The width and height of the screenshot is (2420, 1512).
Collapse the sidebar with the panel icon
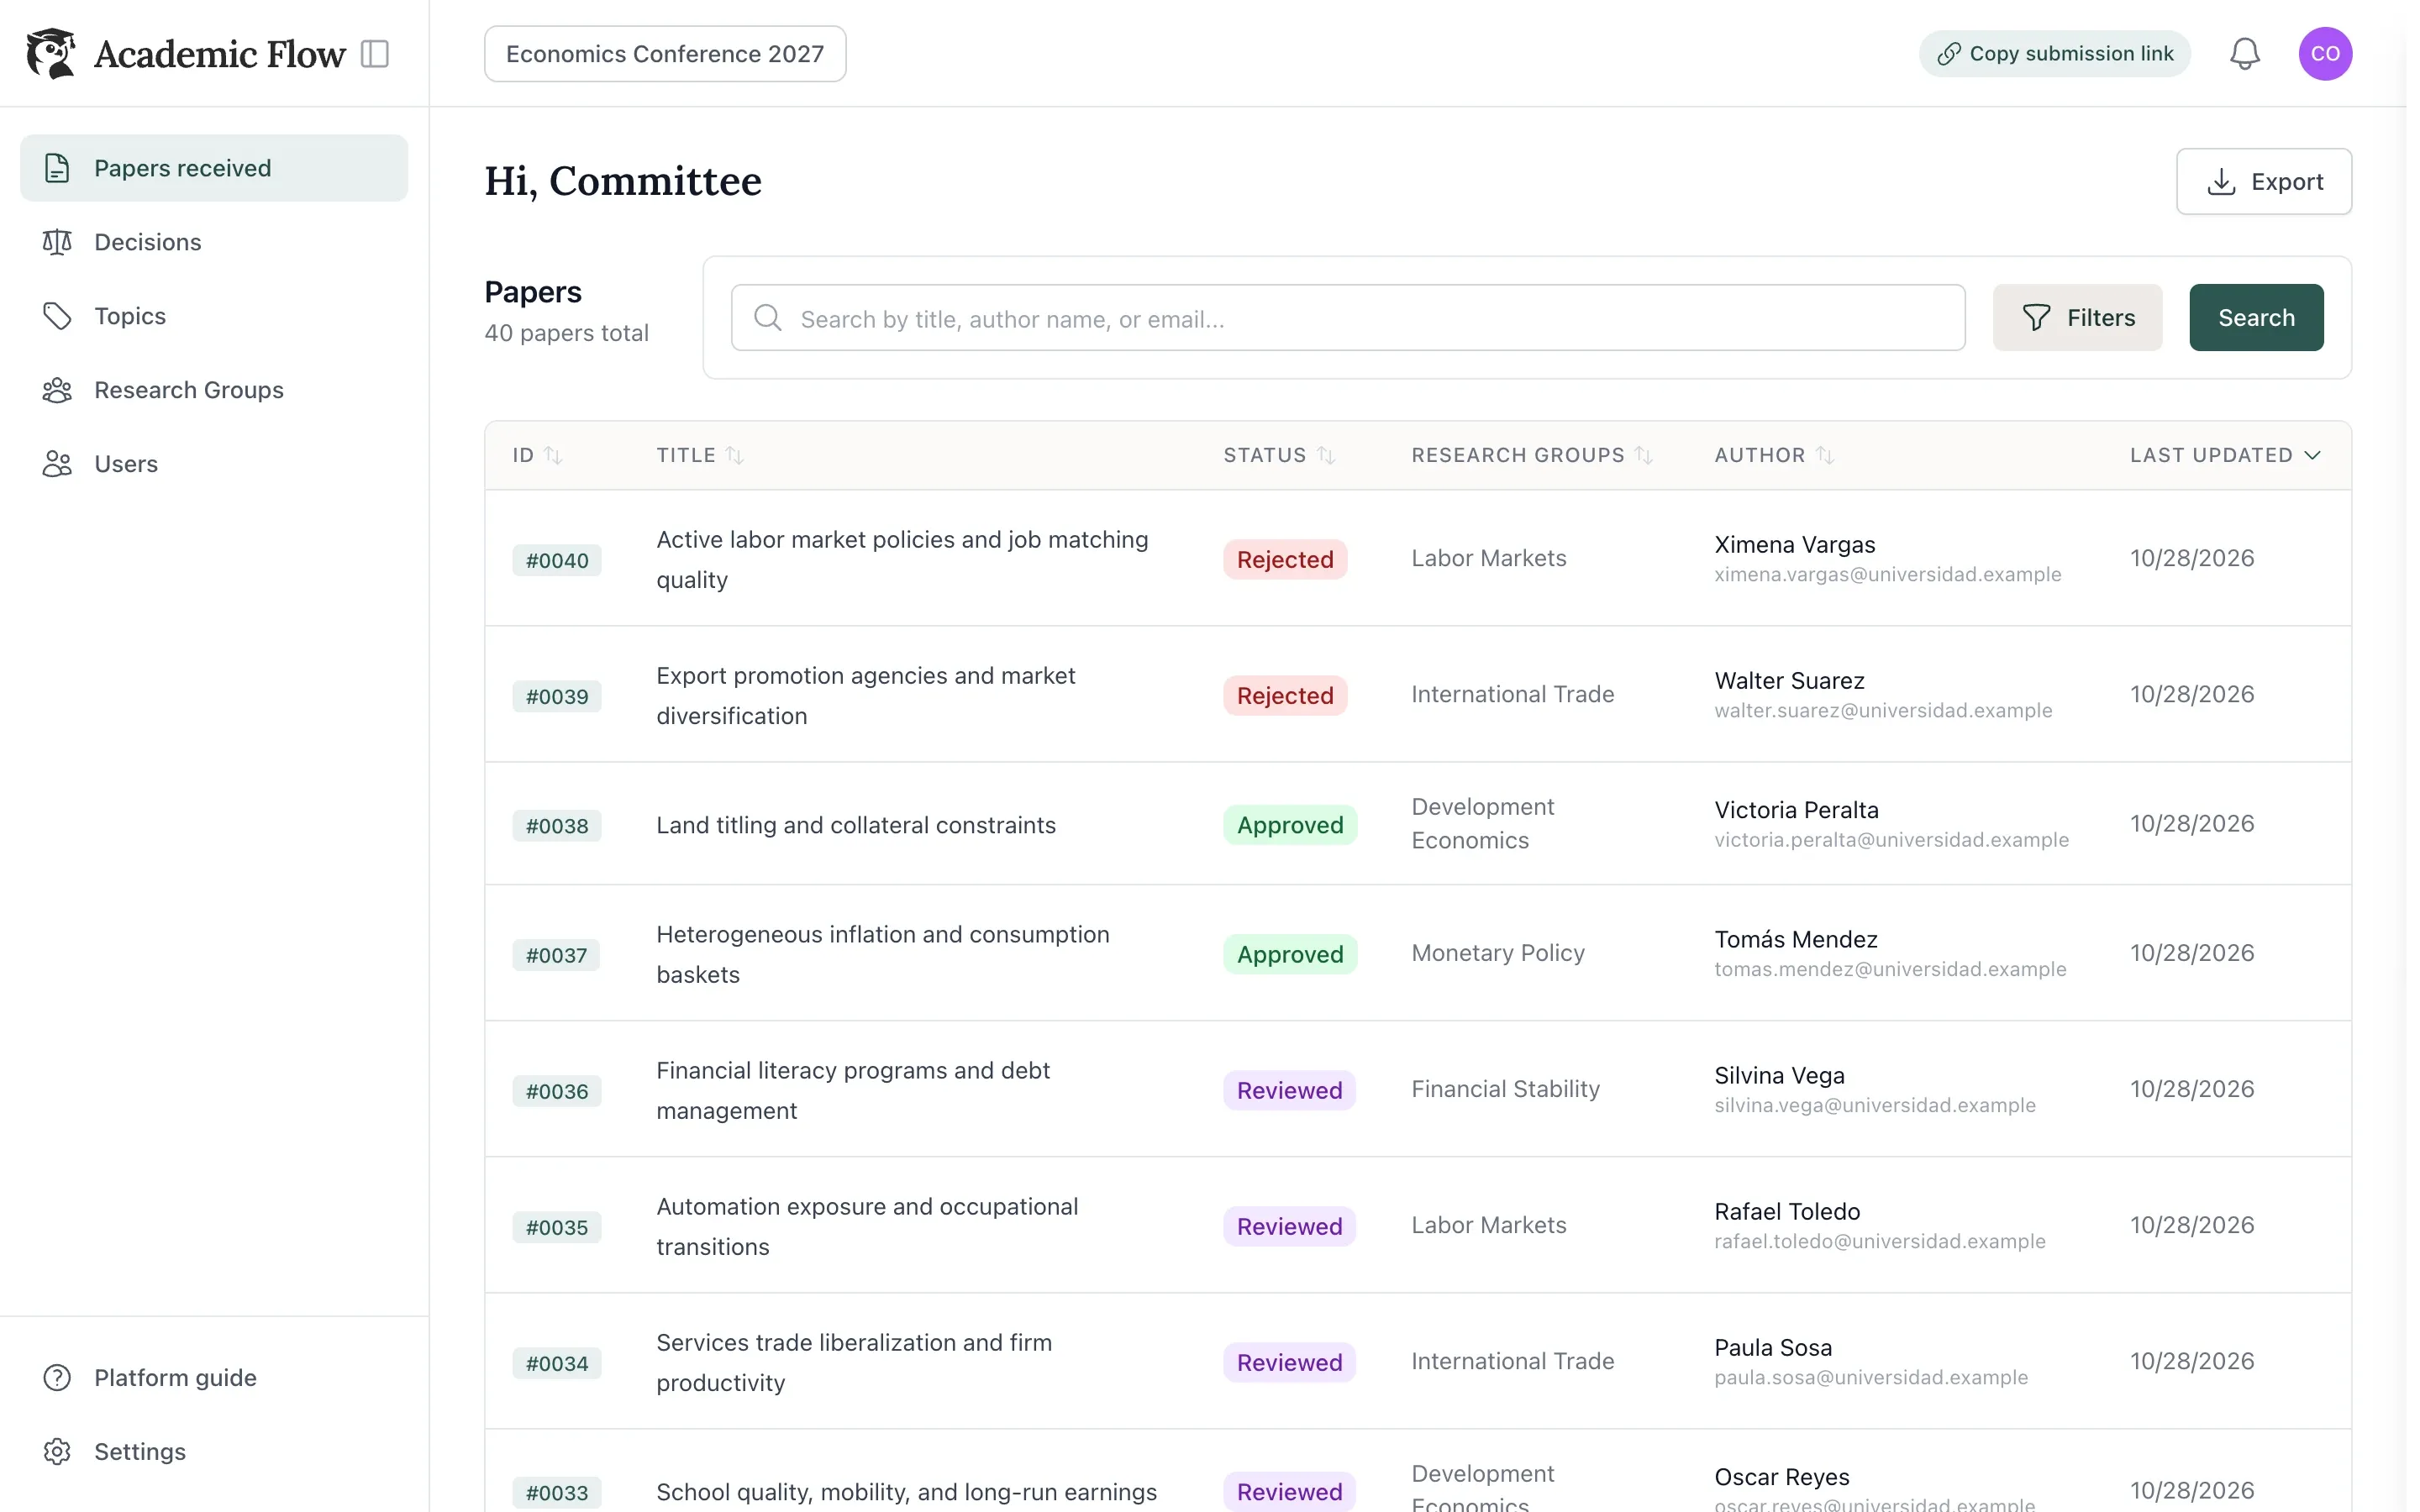[375, 54]
